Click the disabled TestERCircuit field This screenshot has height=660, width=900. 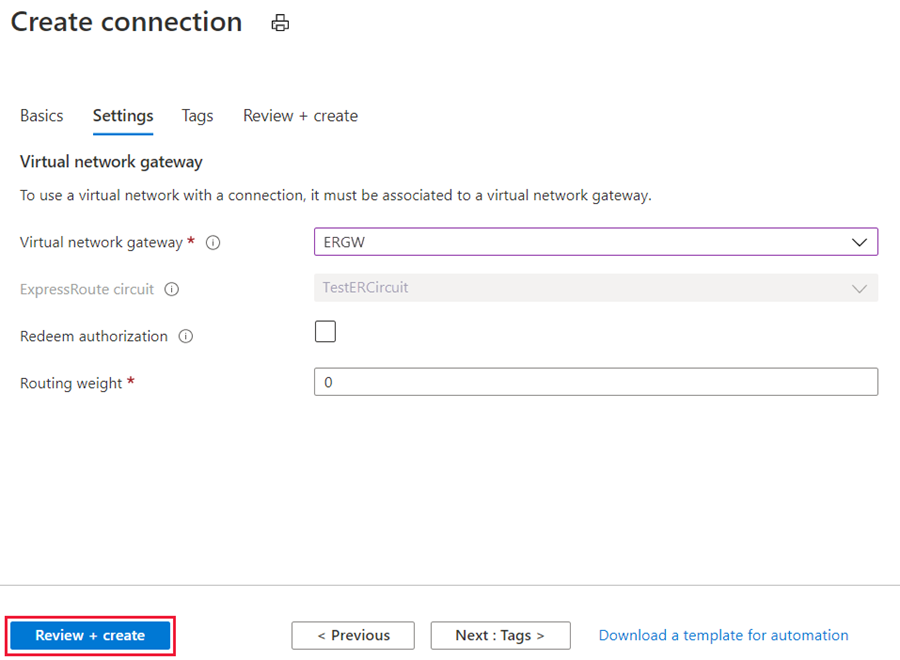[x=596, y=289]
